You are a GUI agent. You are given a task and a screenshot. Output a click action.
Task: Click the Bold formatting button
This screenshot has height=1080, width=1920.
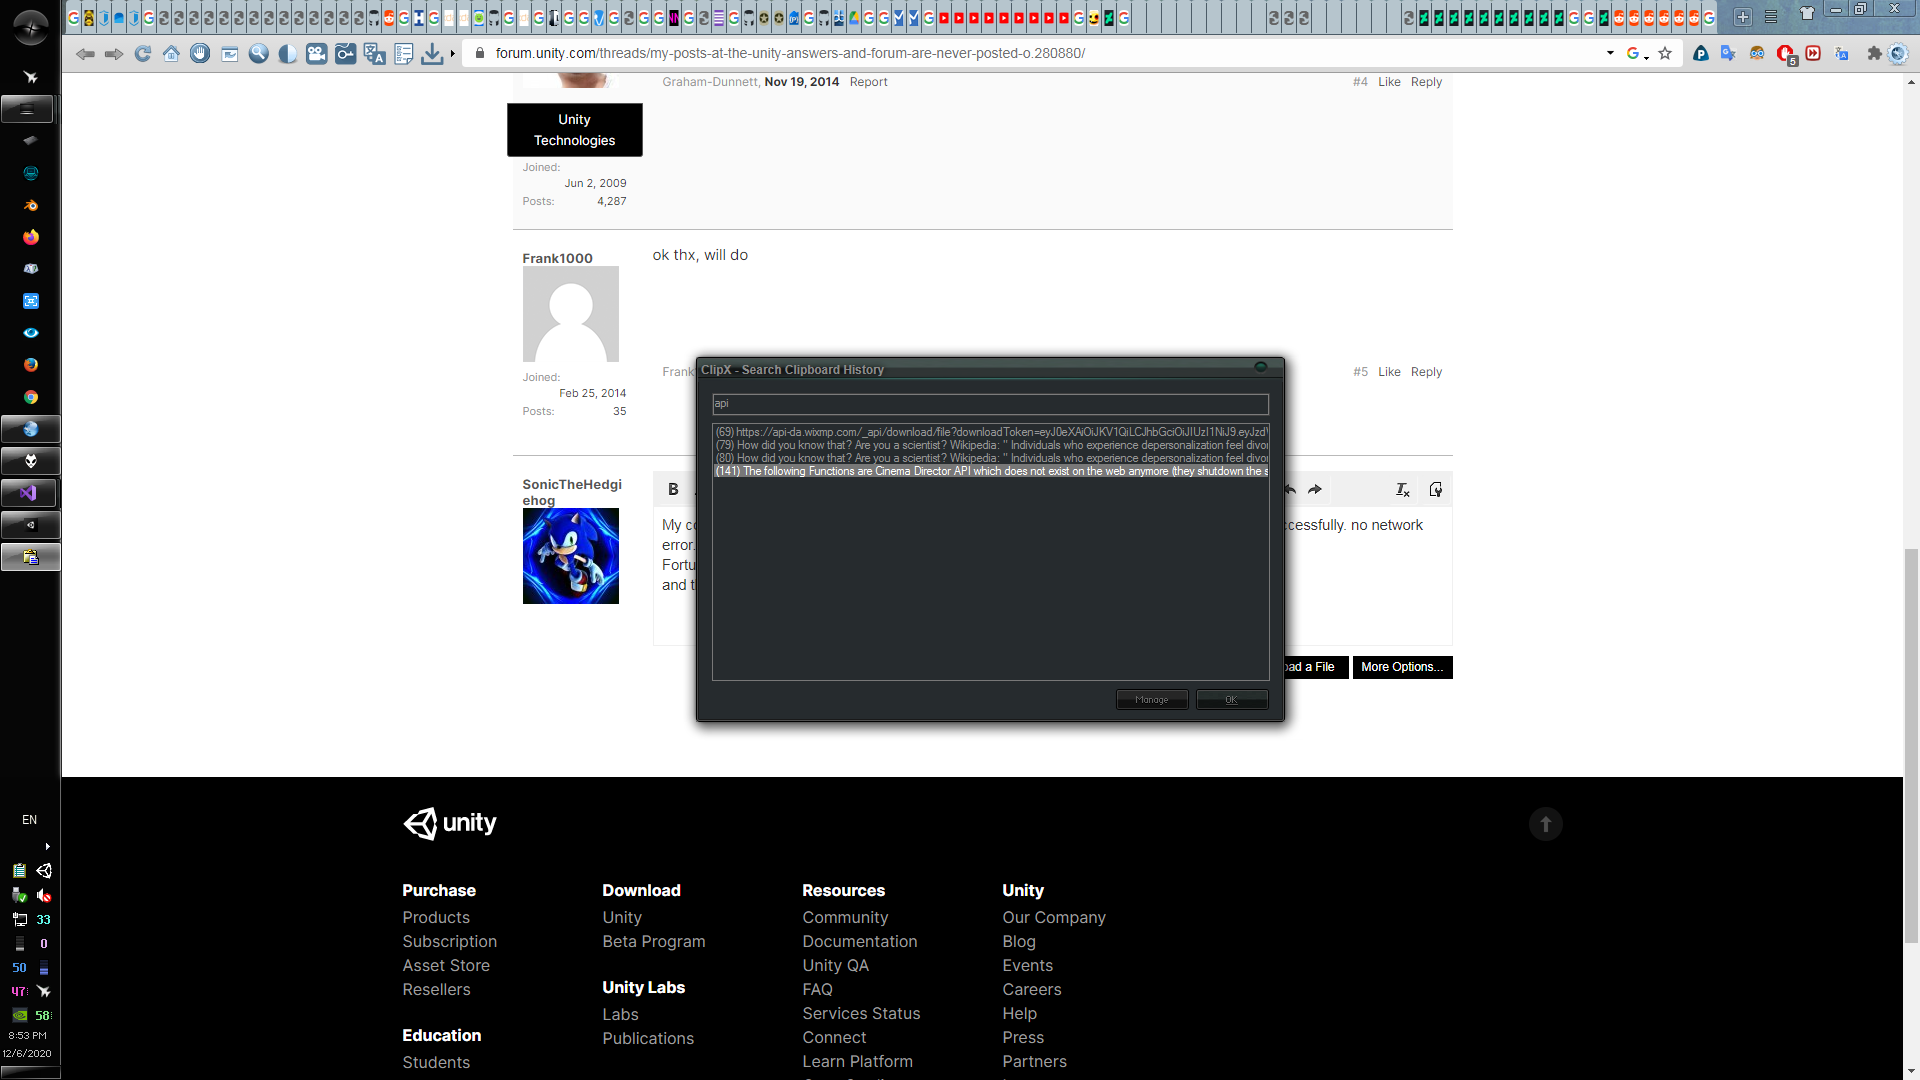[673, 489]
